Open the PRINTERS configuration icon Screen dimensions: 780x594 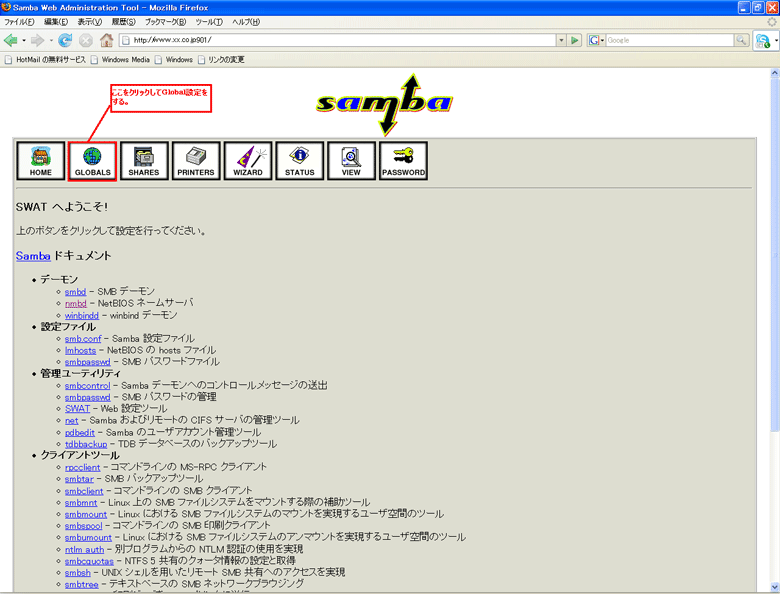196,161
